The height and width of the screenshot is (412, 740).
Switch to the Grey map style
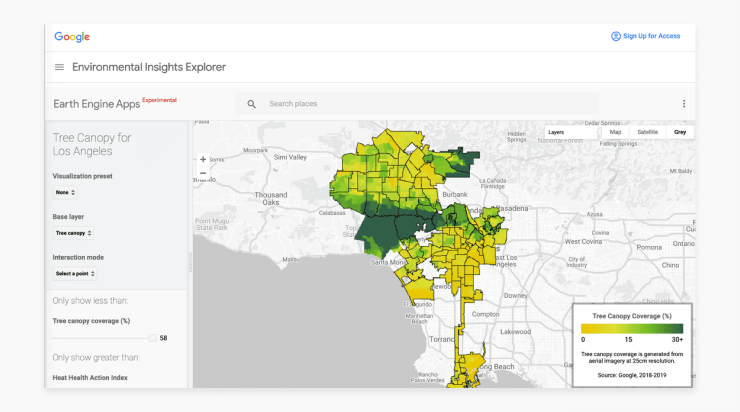(680, 133)
